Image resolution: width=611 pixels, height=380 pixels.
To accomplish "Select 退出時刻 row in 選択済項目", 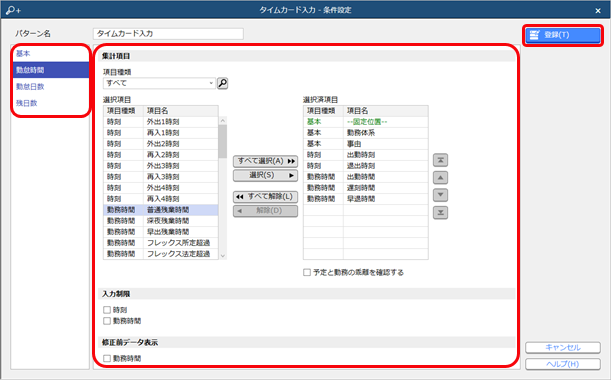I will click(366, 166).
